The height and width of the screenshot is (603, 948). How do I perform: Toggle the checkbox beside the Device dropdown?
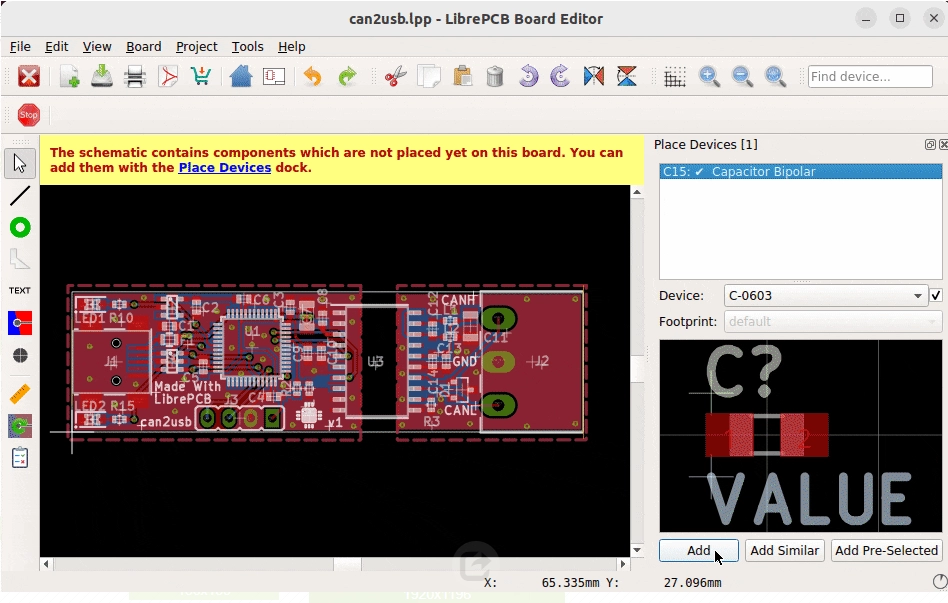click(x=936, y=295)
